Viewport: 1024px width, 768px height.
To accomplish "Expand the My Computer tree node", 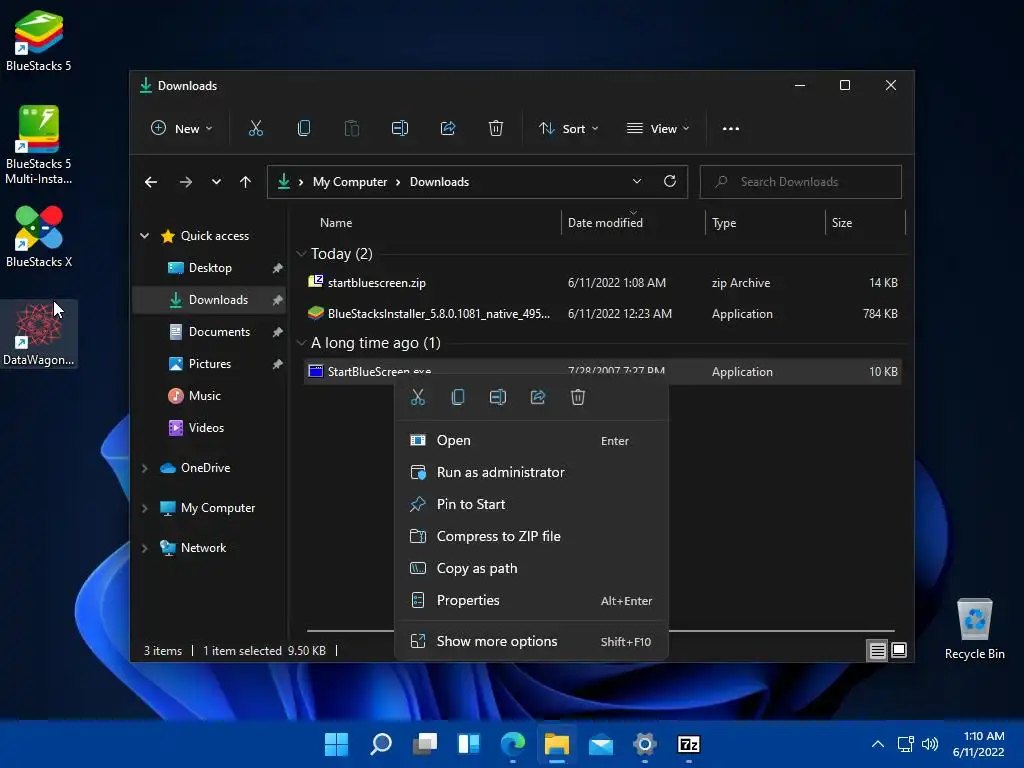I will [144, 508].
